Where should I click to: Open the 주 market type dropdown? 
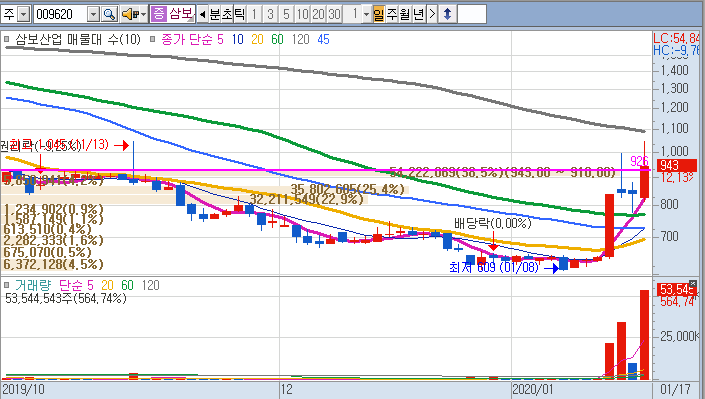(24, 14)
